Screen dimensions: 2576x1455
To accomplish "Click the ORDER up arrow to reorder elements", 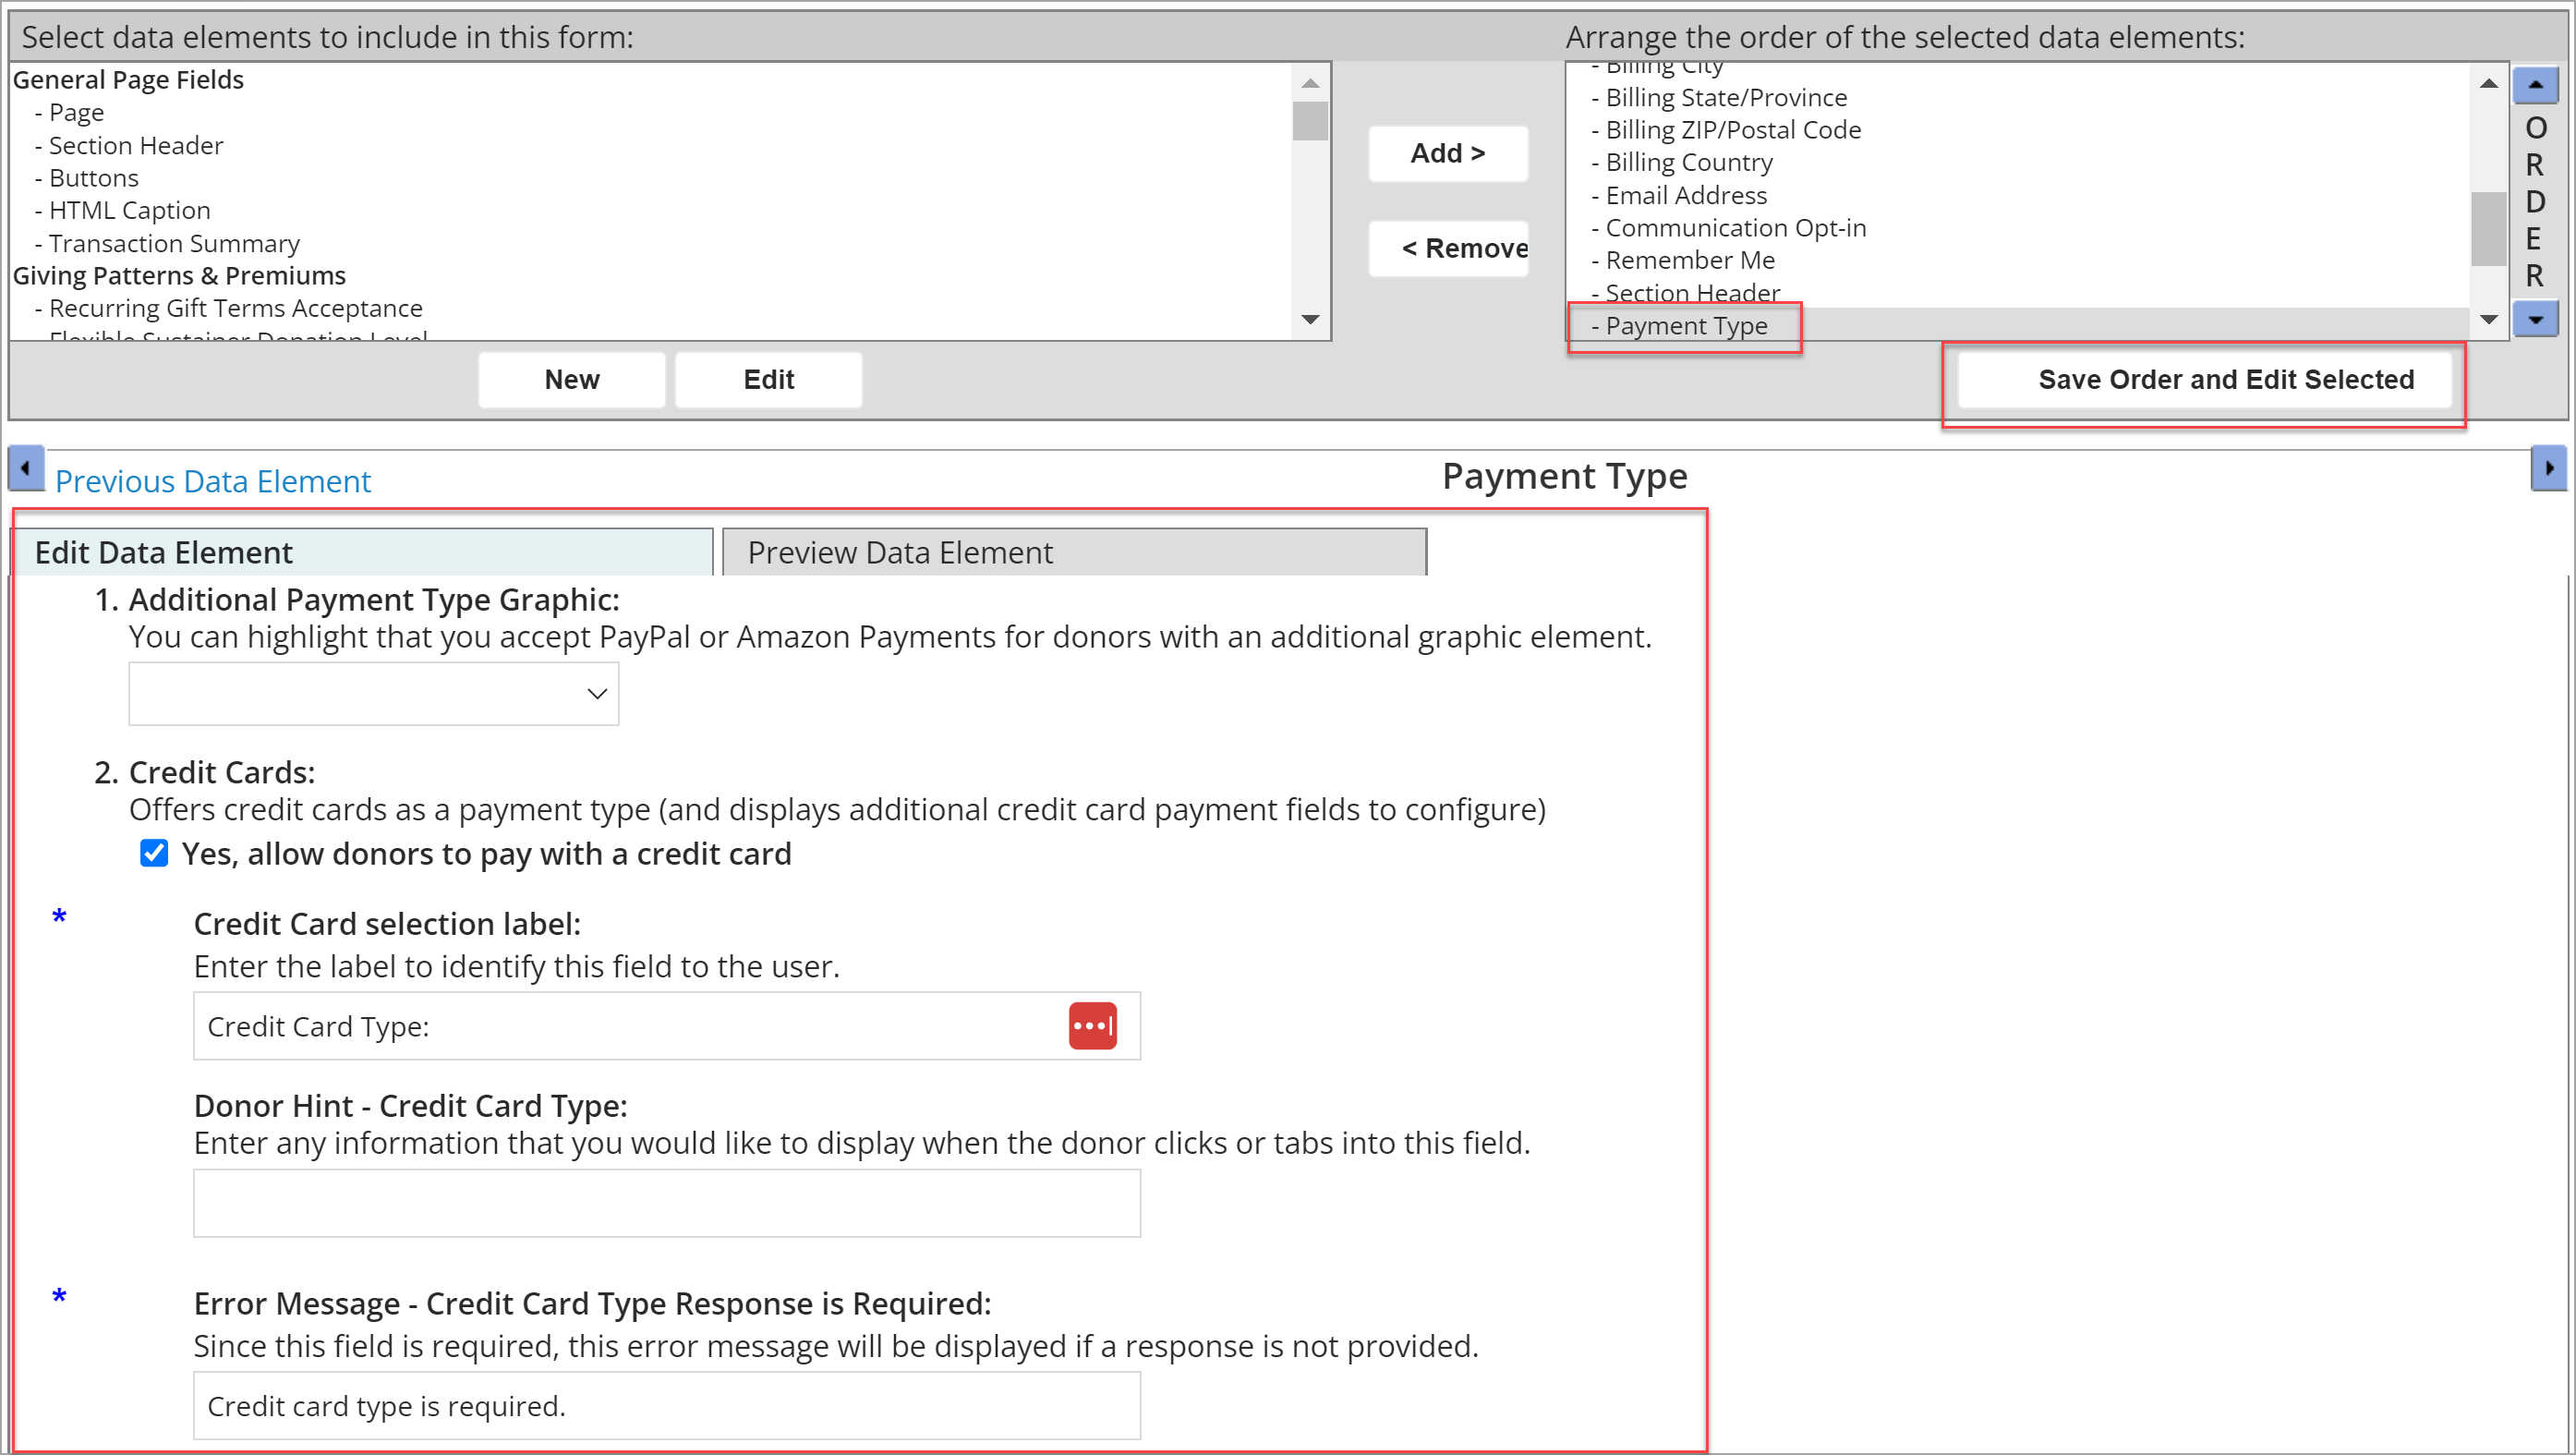I will coord(2536,85).
